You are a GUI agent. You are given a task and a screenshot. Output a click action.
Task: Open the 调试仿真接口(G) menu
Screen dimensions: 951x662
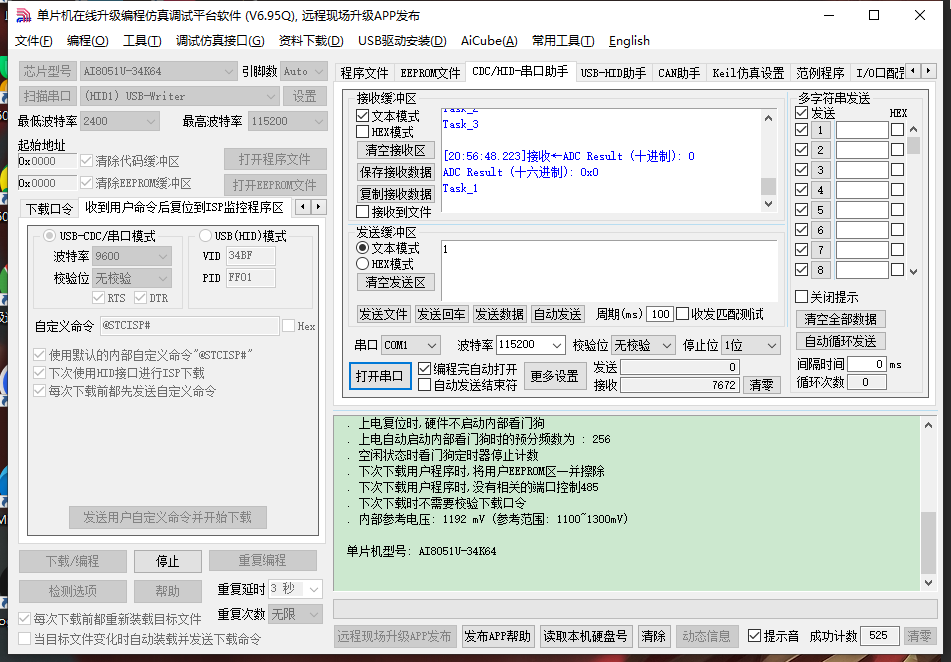[220, 41]
